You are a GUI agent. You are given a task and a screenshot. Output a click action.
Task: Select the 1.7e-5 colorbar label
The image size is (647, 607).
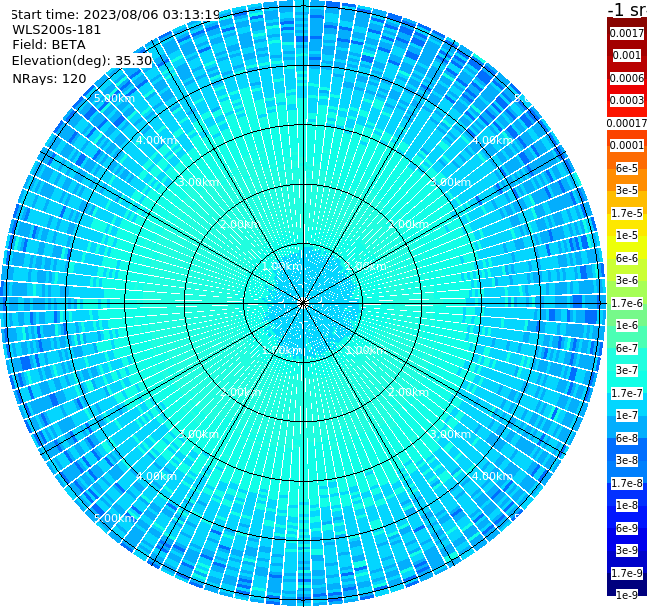tap(627, 213)
